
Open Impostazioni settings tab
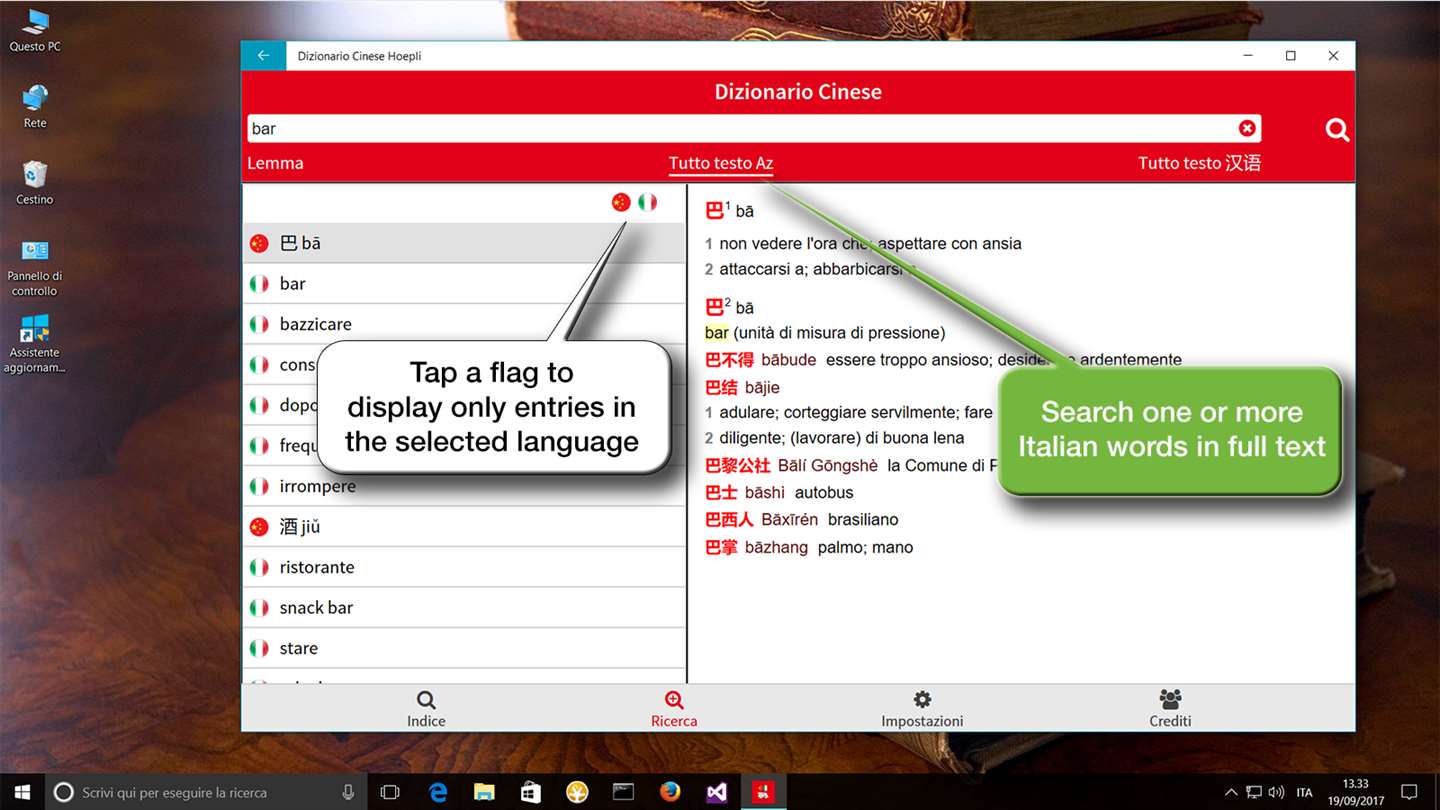tap(922, 709)
